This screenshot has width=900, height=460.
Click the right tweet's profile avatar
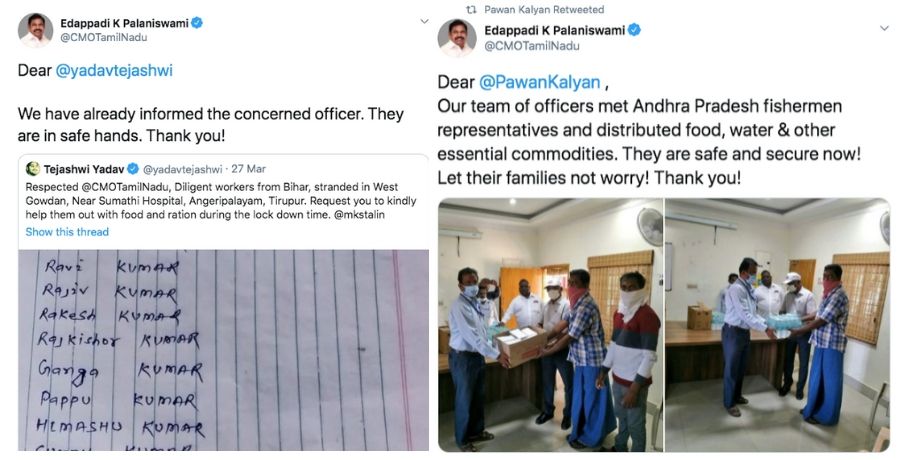click(x=457, y=38)
